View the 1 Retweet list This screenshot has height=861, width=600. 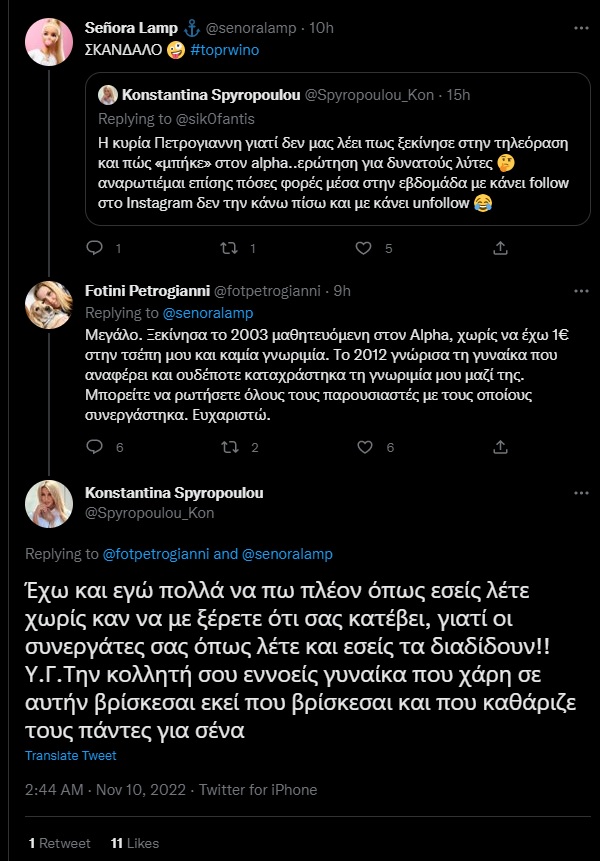pyautogui.click(x=62, y=843)
